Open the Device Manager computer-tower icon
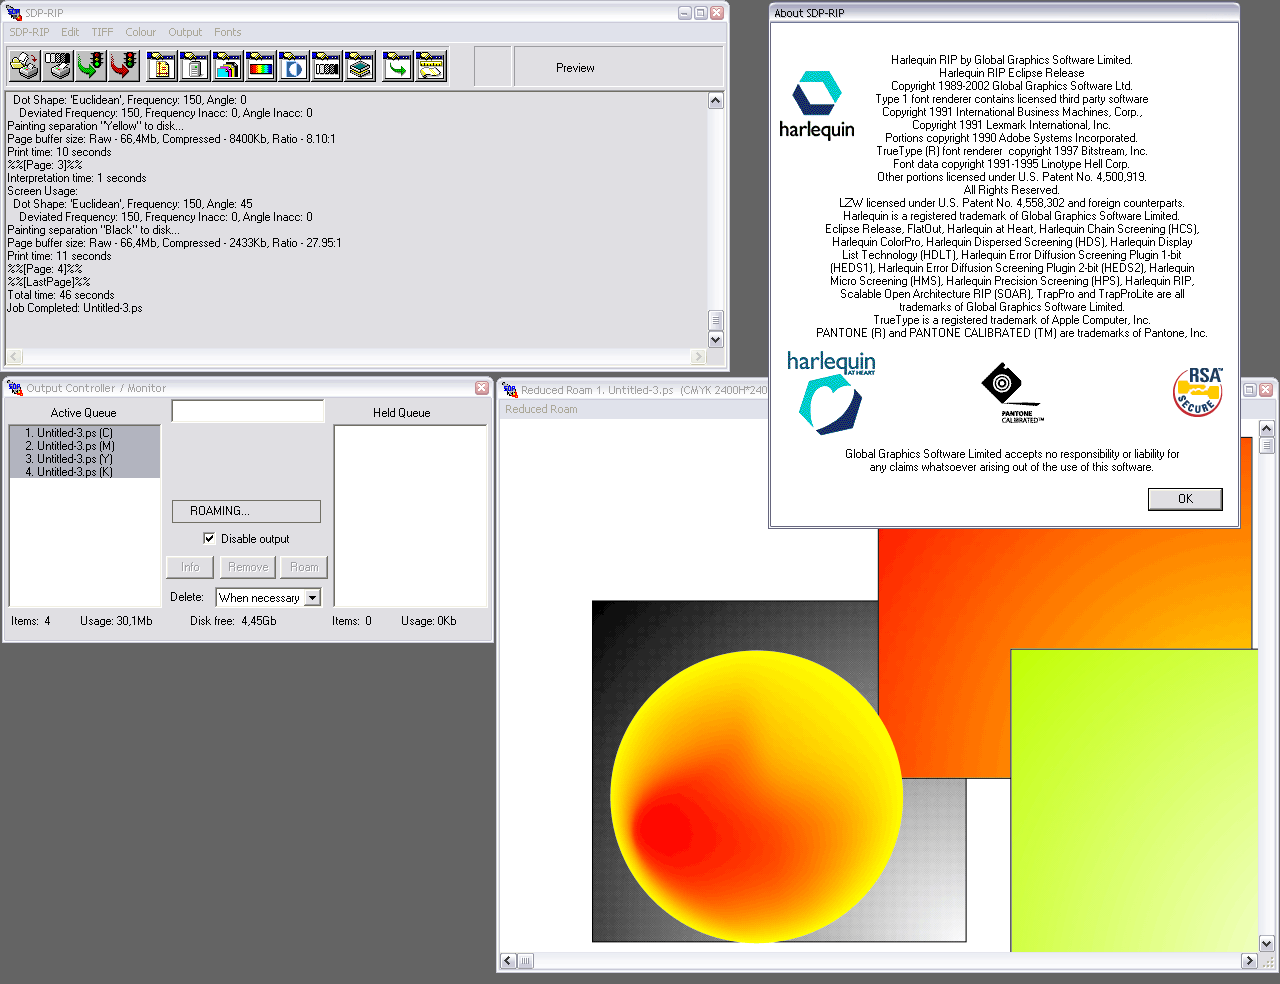 click(195, 67)
